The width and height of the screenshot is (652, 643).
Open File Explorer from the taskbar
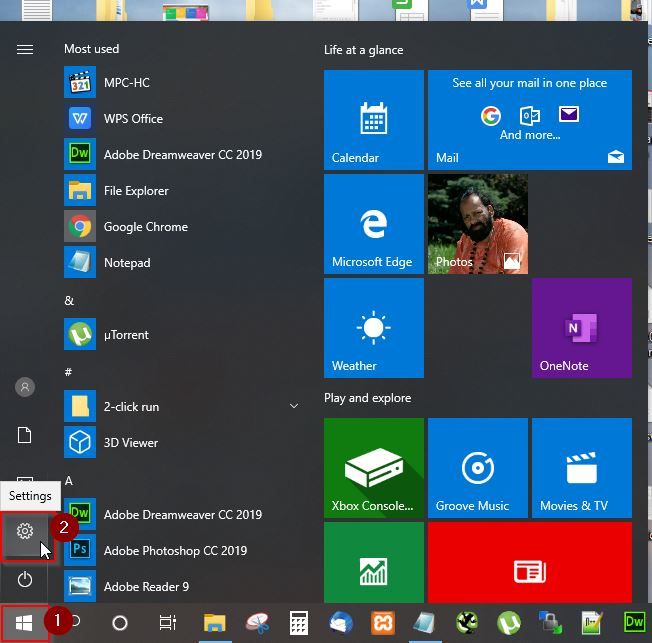[215, 623]
